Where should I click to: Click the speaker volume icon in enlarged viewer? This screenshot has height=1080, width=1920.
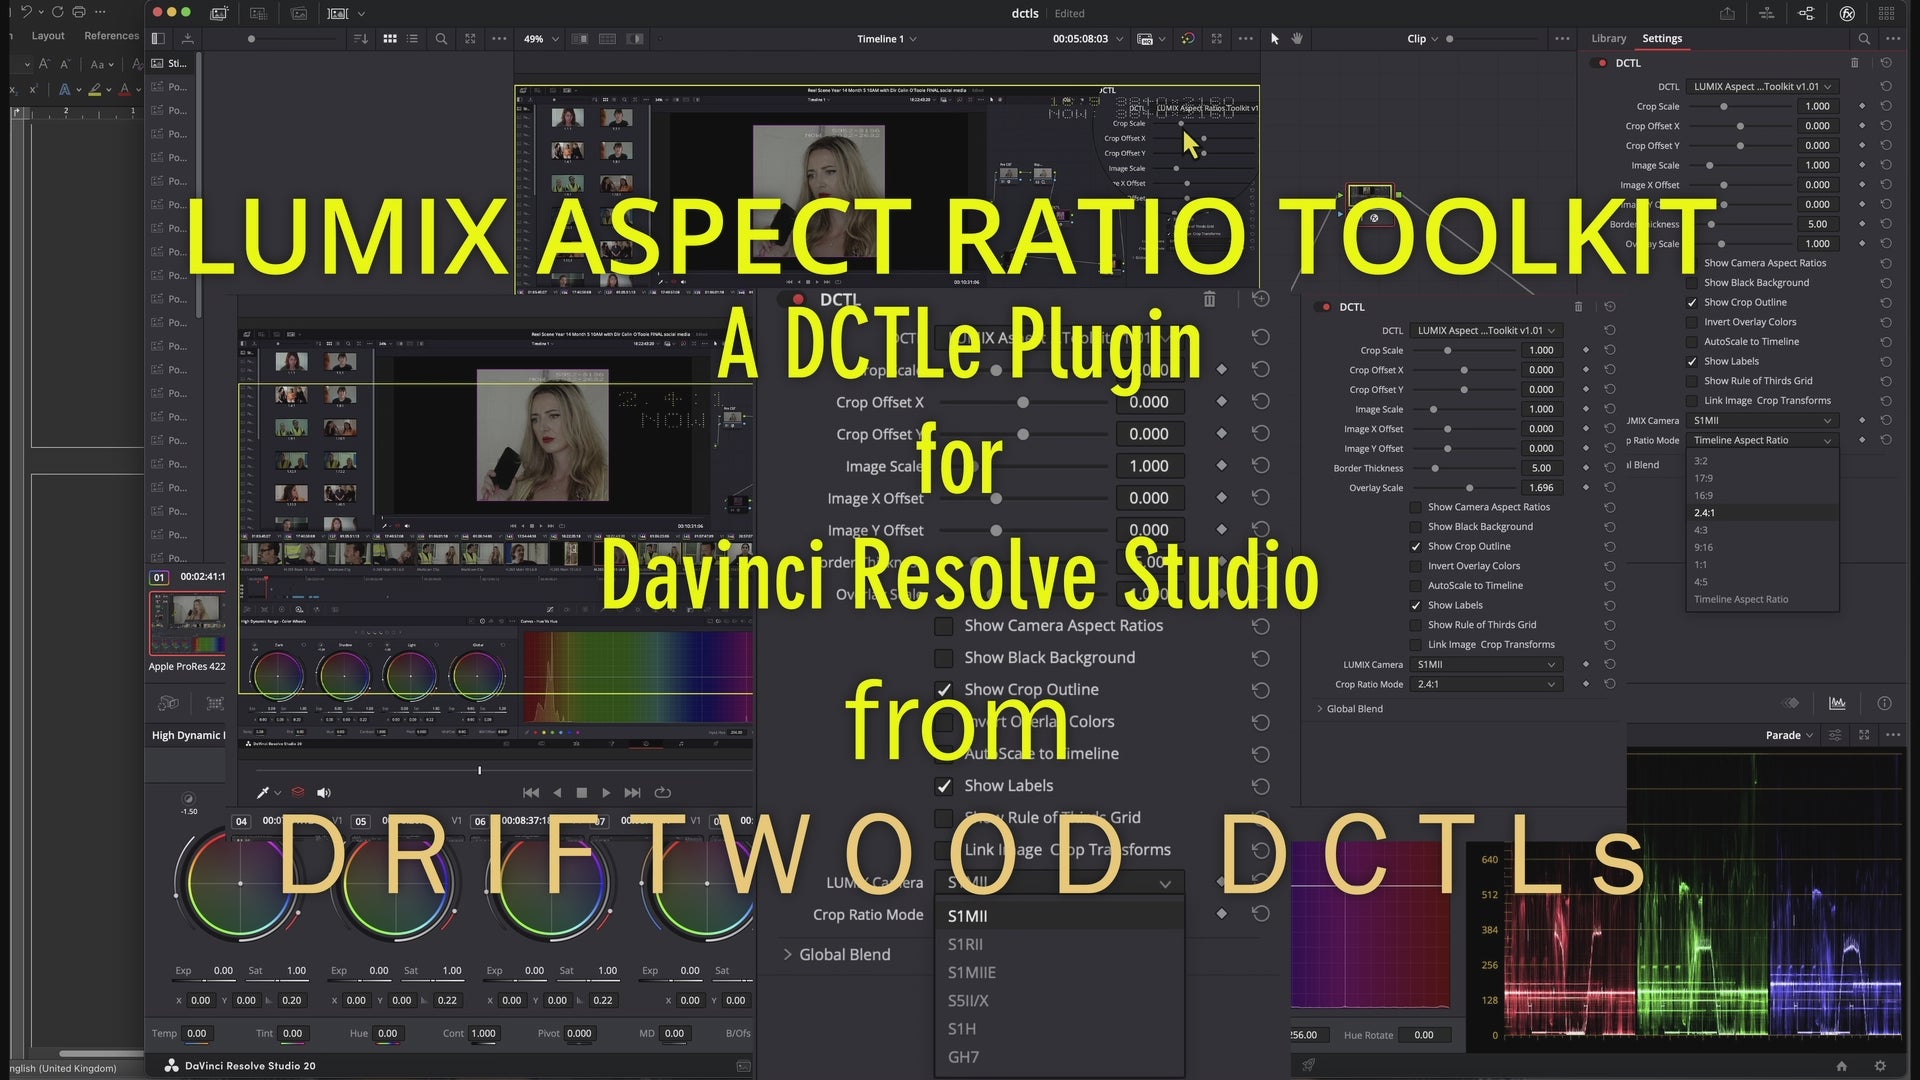[x=324, y=792]
